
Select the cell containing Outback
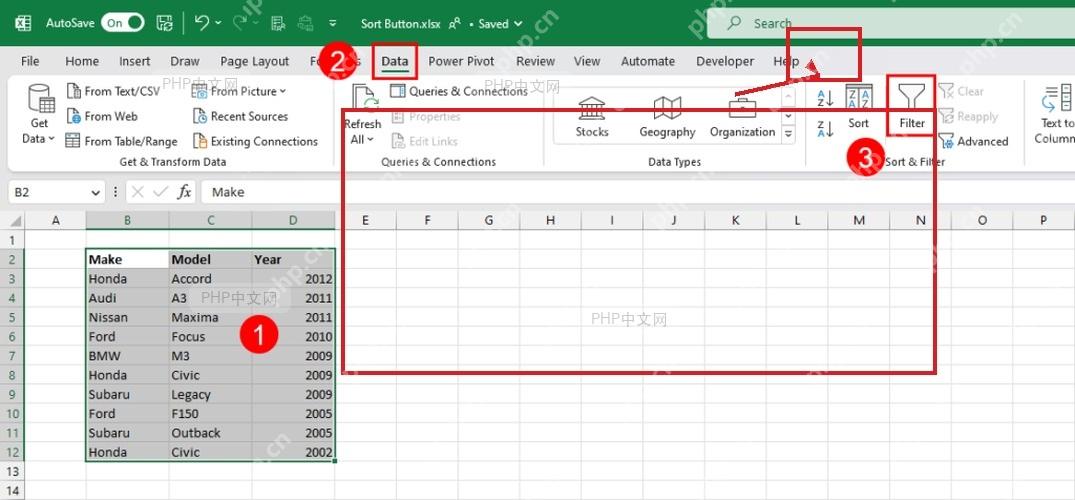click(210, 433)
